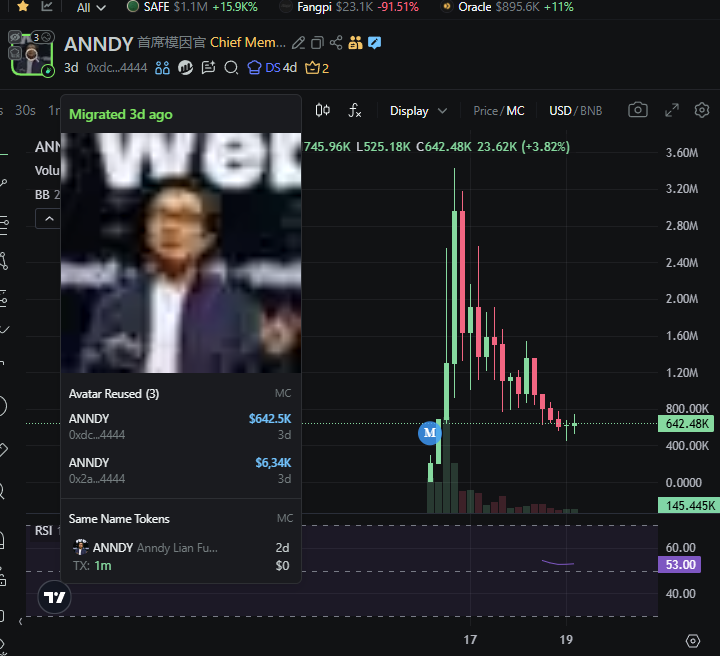Expand chart to fullscreen
This screenshot has height=656, width=720.
(672, 110)
